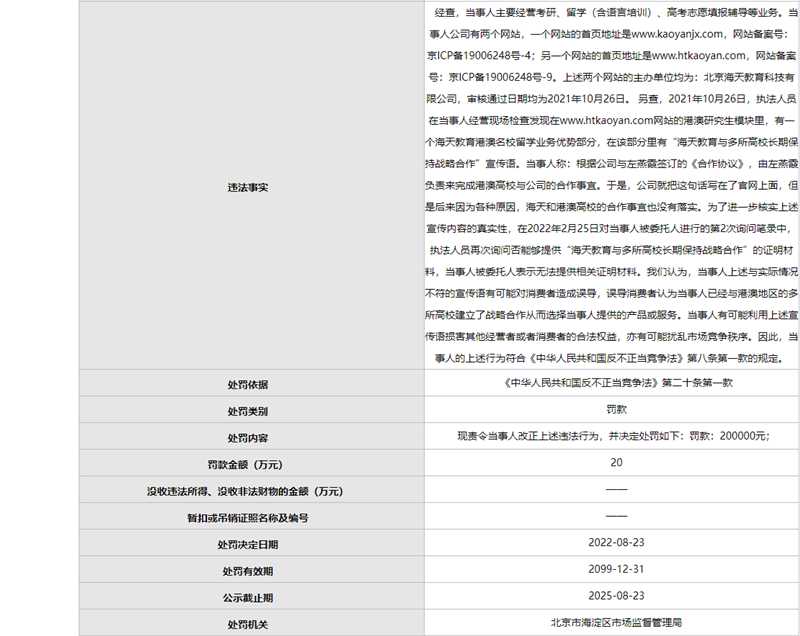Click the 罚款金额（万元） label
The height and width of the screenshot is (636, 800).
[x=245, y=465]
